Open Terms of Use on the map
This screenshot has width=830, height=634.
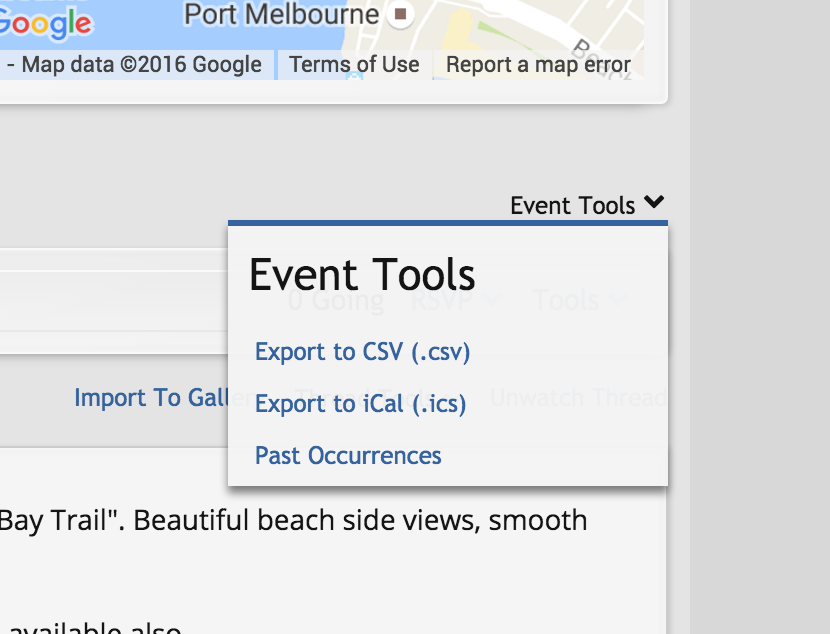354,65
